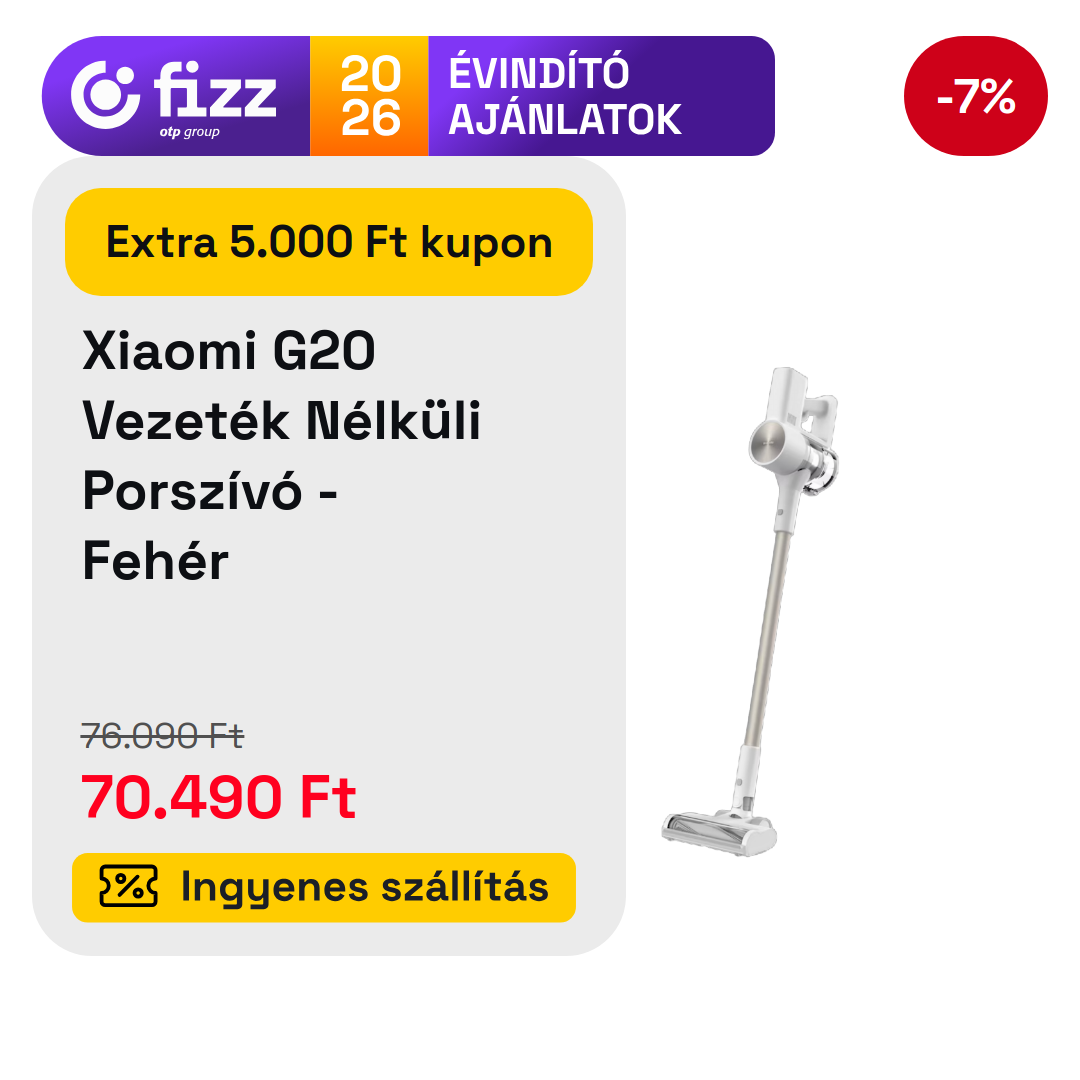Viewport: 1080px width, 1080px height.
Task: Click the vacuum's gold extension tube
Action: pyautogui.click(x=768, y=637)
